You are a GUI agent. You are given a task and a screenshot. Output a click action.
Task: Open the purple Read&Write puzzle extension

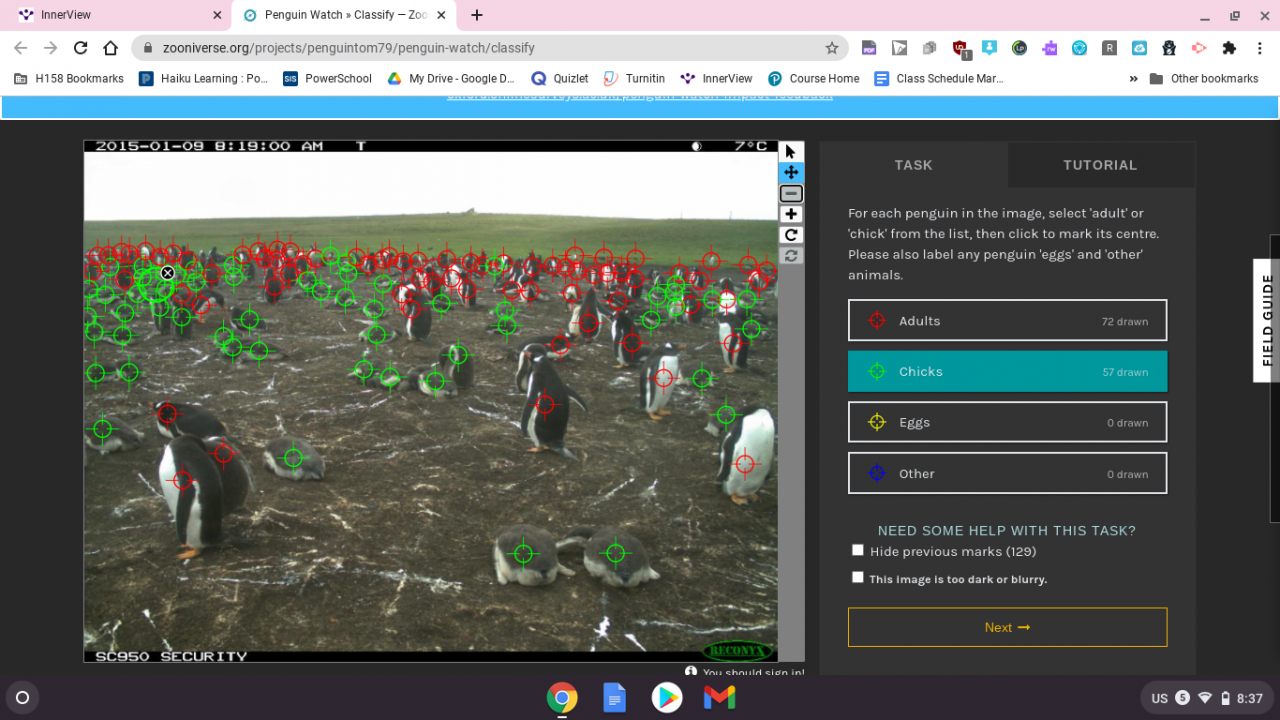pyautogui.click(x=1049, y=48)
